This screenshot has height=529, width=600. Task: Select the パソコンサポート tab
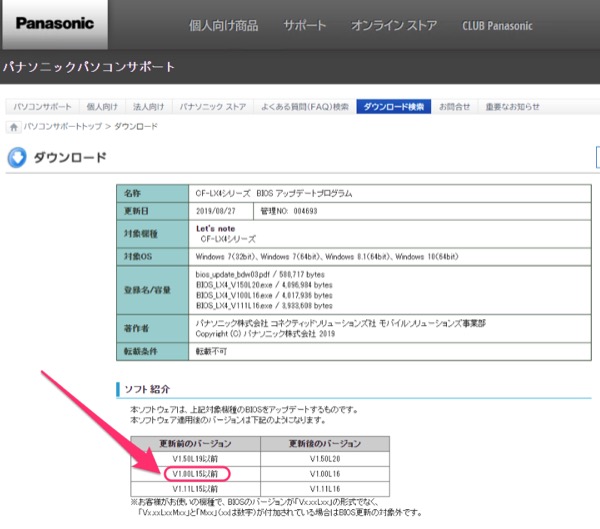[42, 107]
